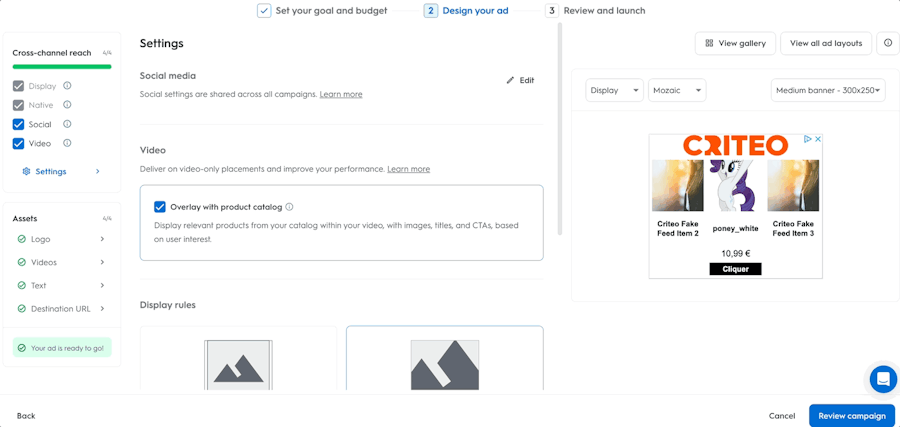
Task: Click the pencil Edit icon for Social media
Action: [510, 80]
